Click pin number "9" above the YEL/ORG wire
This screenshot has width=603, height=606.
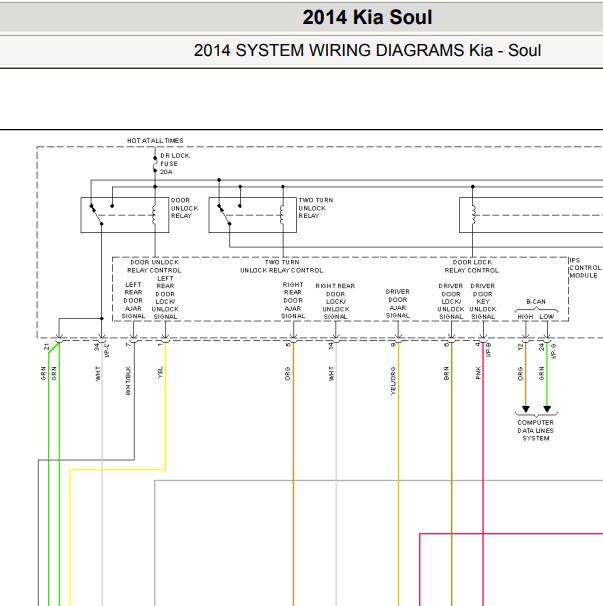pyautogui.click(x=393, y=344)
